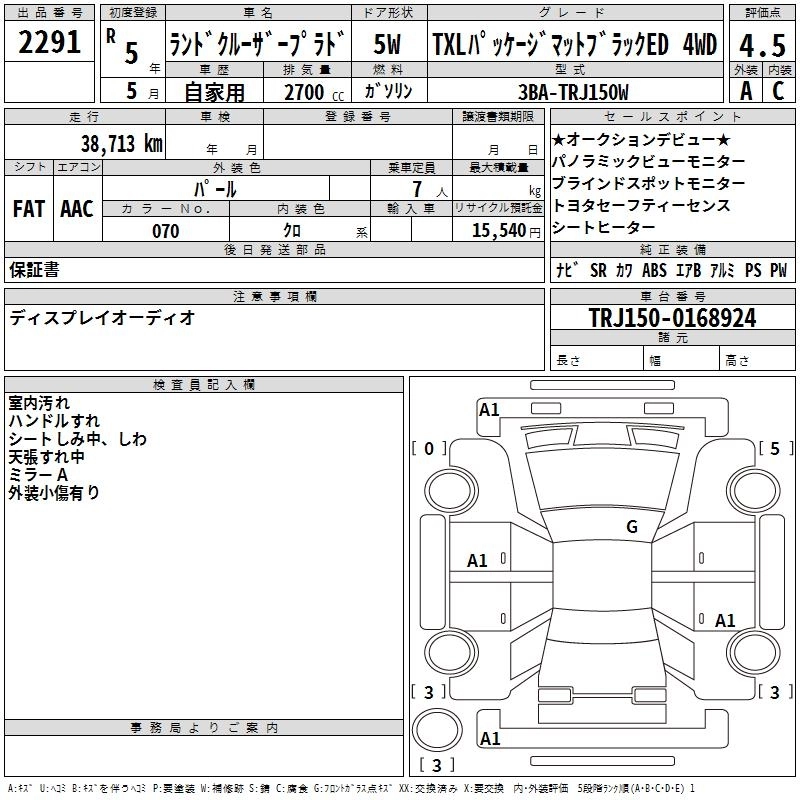Select the ディスプレイオーディオ note text

pyautogui.click(x=102, y=318)
